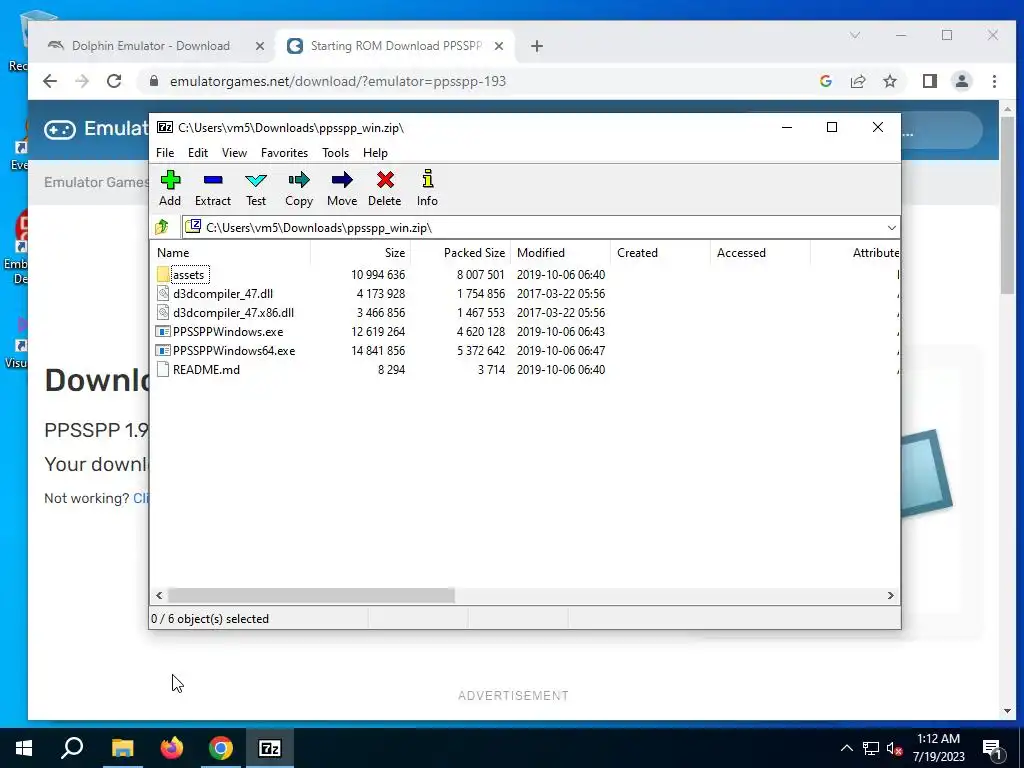Open Chrome tab search chevron
The width and height of the screenshot is (1024, 768).
[x=855, y=35]
